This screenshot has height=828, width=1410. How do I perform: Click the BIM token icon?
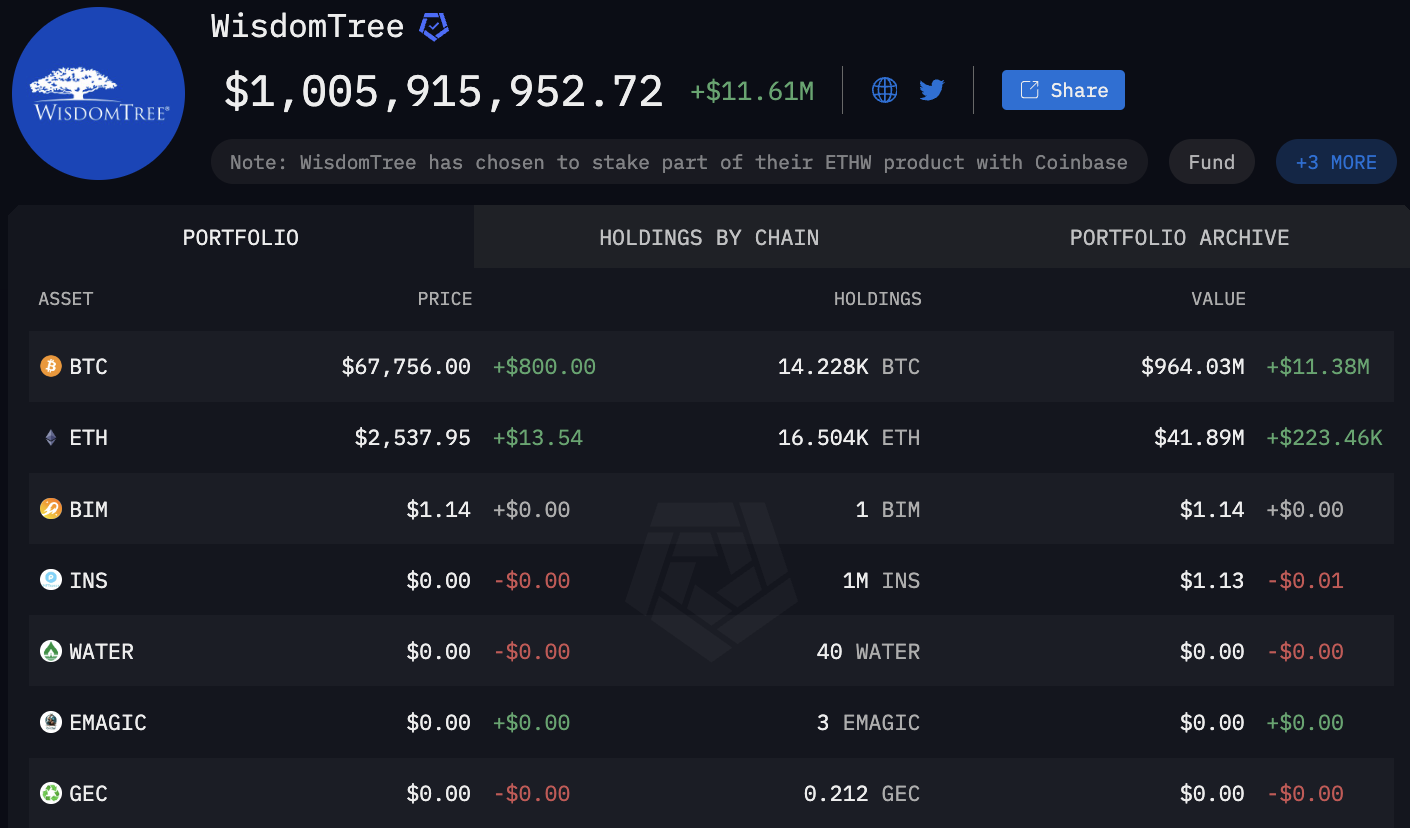(51, 509)
